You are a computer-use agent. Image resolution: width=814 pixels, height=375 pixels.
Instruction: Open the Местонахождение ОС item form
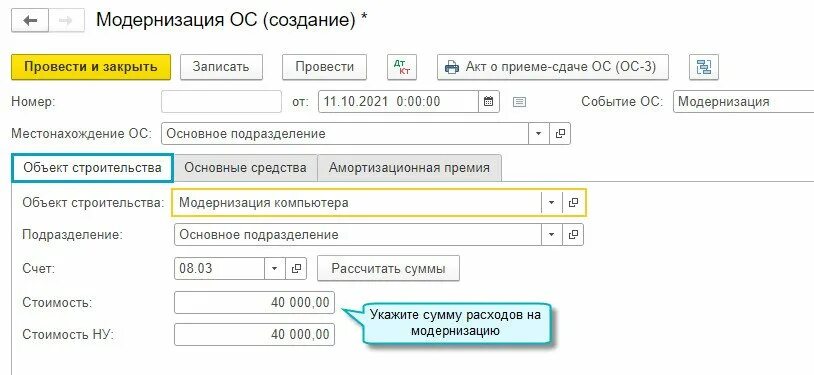tap(560, 133)
